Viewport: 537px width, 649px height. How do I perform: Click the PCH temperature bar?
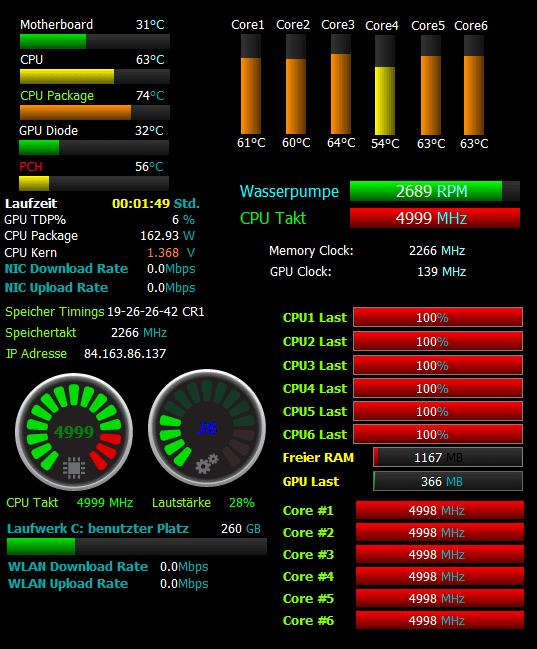[94, 183]
